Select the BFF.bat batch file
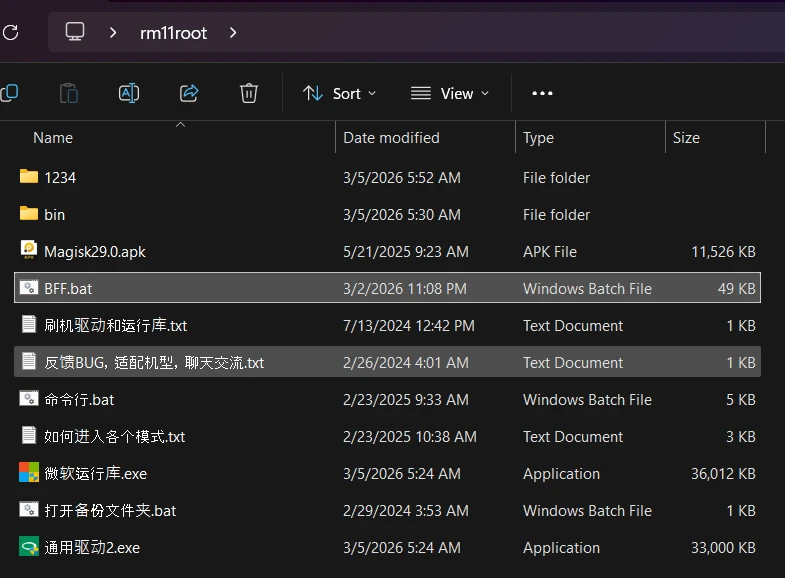Image resolution: width=785 pixels, height=578 pixels. click(x=68, y=288)
